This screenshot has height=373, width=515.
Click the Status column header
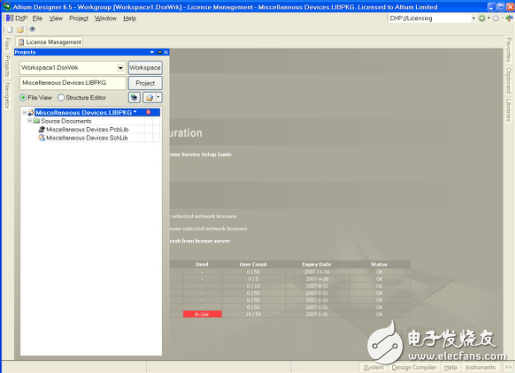tap(379, 264)
